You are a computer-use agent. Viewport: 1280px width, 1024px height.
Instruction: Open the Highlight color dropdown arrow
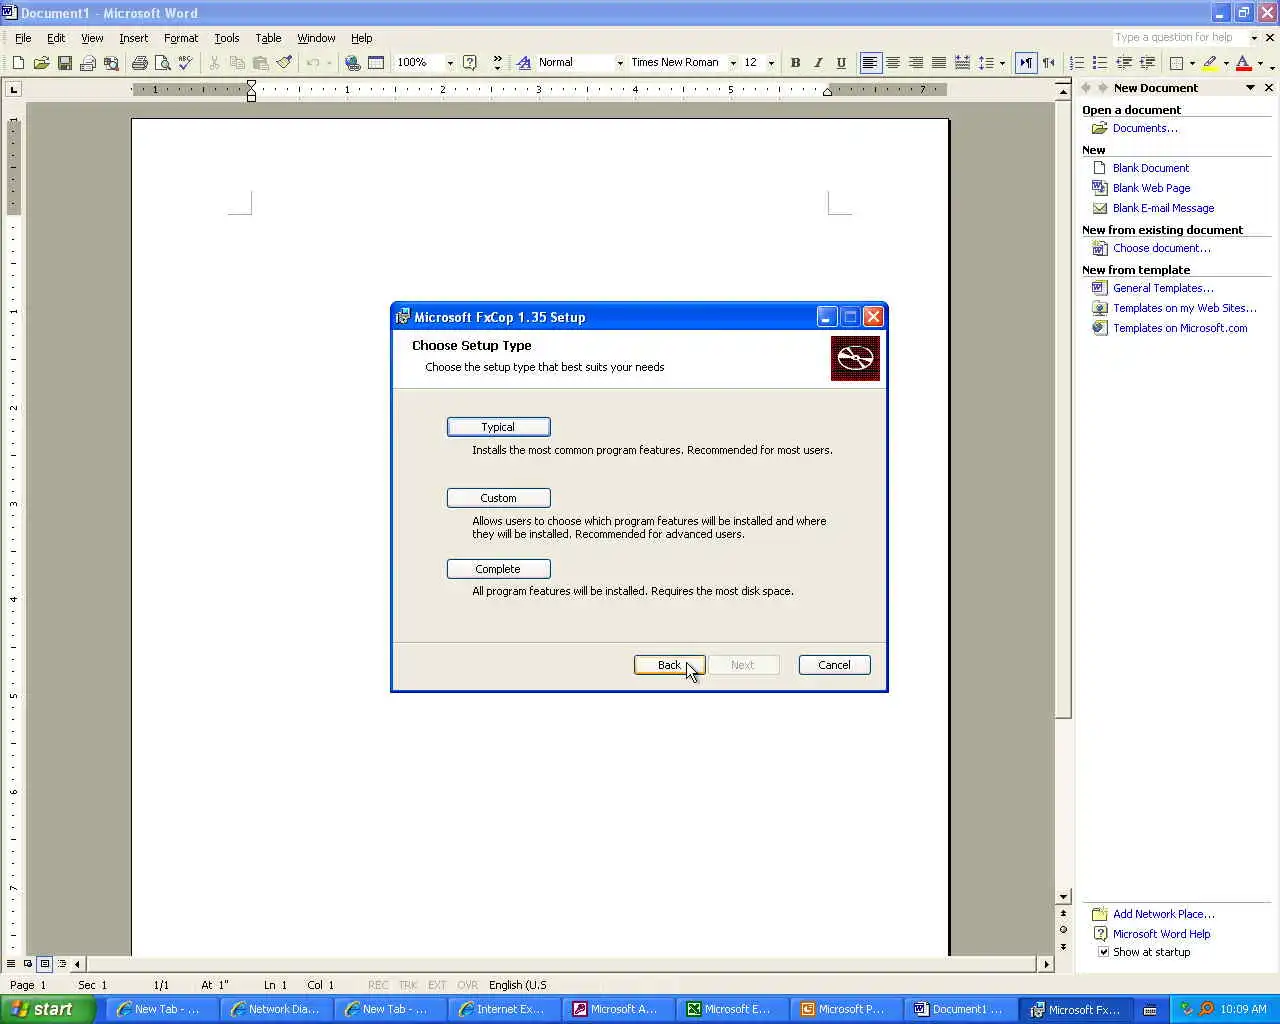[1226, 63]
